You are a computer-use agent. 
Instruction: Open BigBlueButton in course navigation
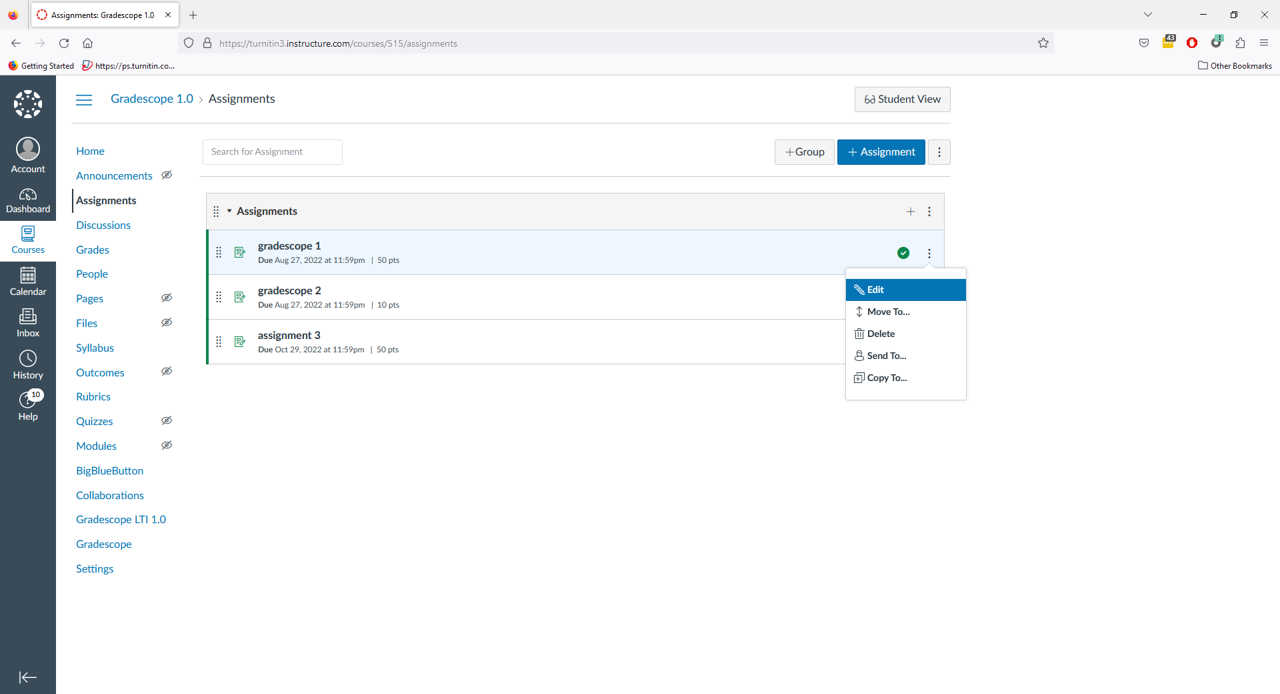(x=110, y=471)
